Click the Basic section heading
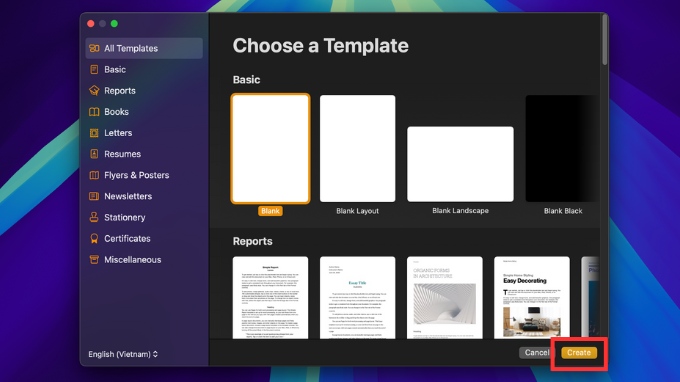Image resolution: width=680 pixels, height=382 pixels. click(x=246, y=79)
